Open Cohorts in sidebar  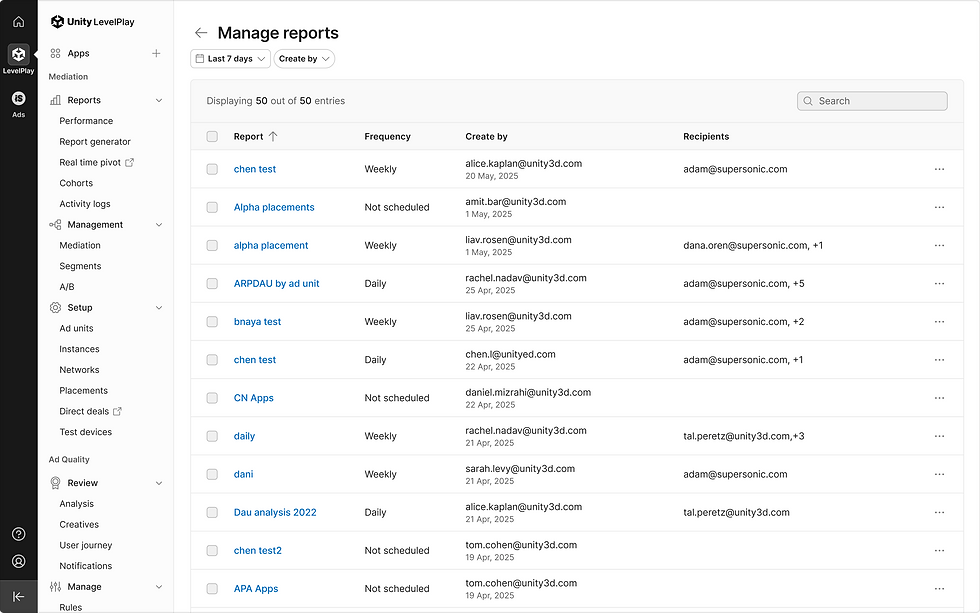[x=76, y=183]
